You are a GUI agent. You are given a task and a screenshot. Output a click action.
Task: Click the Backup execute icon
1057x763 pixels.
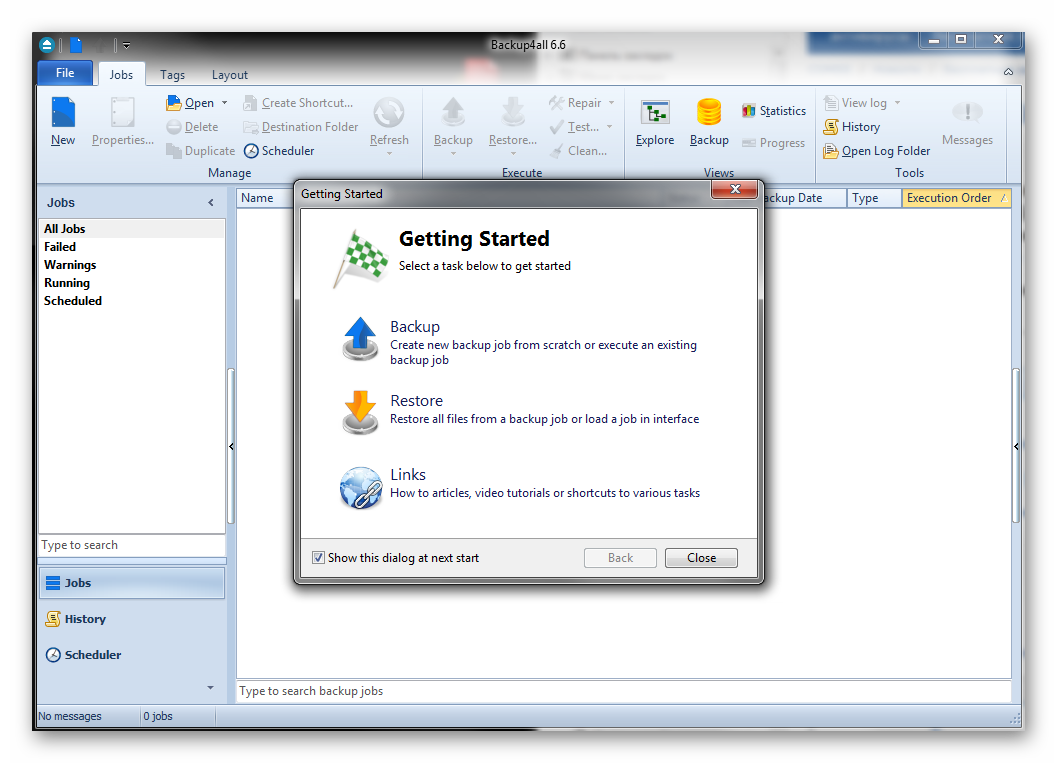[453, 113]
